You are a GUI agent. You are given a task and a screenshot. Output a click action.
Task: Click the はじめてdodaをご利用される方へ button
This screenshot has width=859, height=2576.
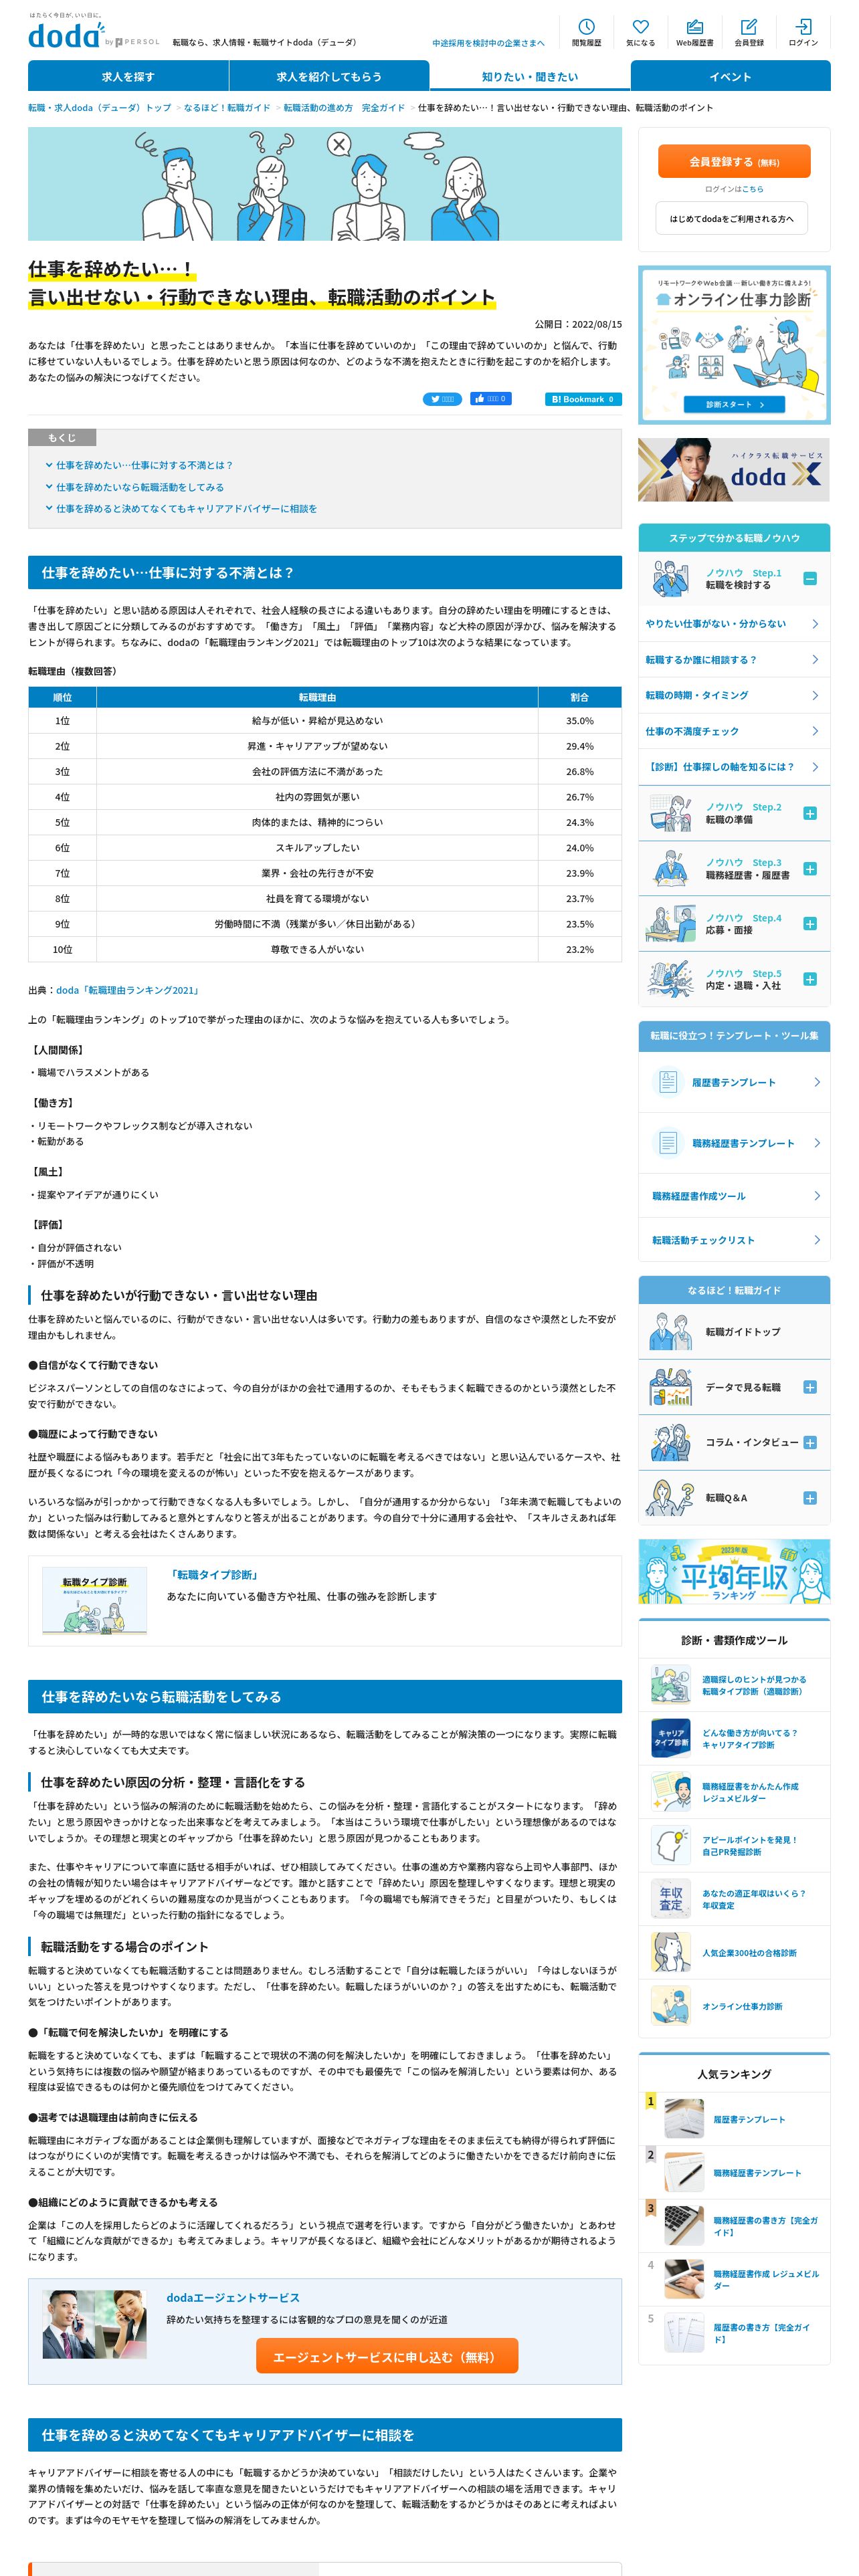732,219
